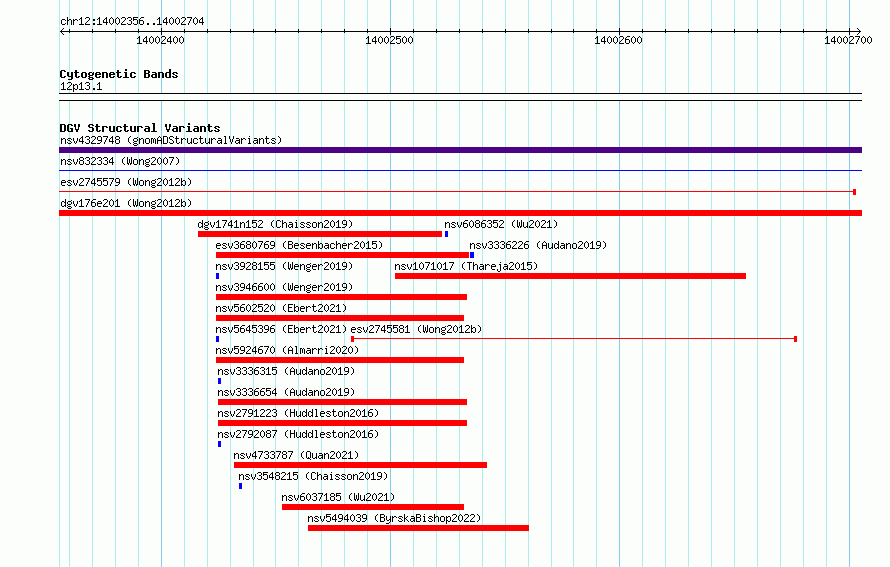Select the dgv176e201 (Wong2012b) label
890x567 pixels.
tap(126, 203)
